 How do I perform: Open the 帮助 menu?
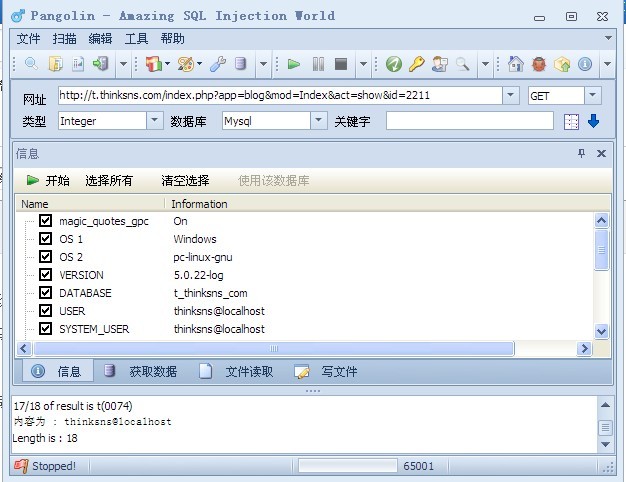click(172, 39)
